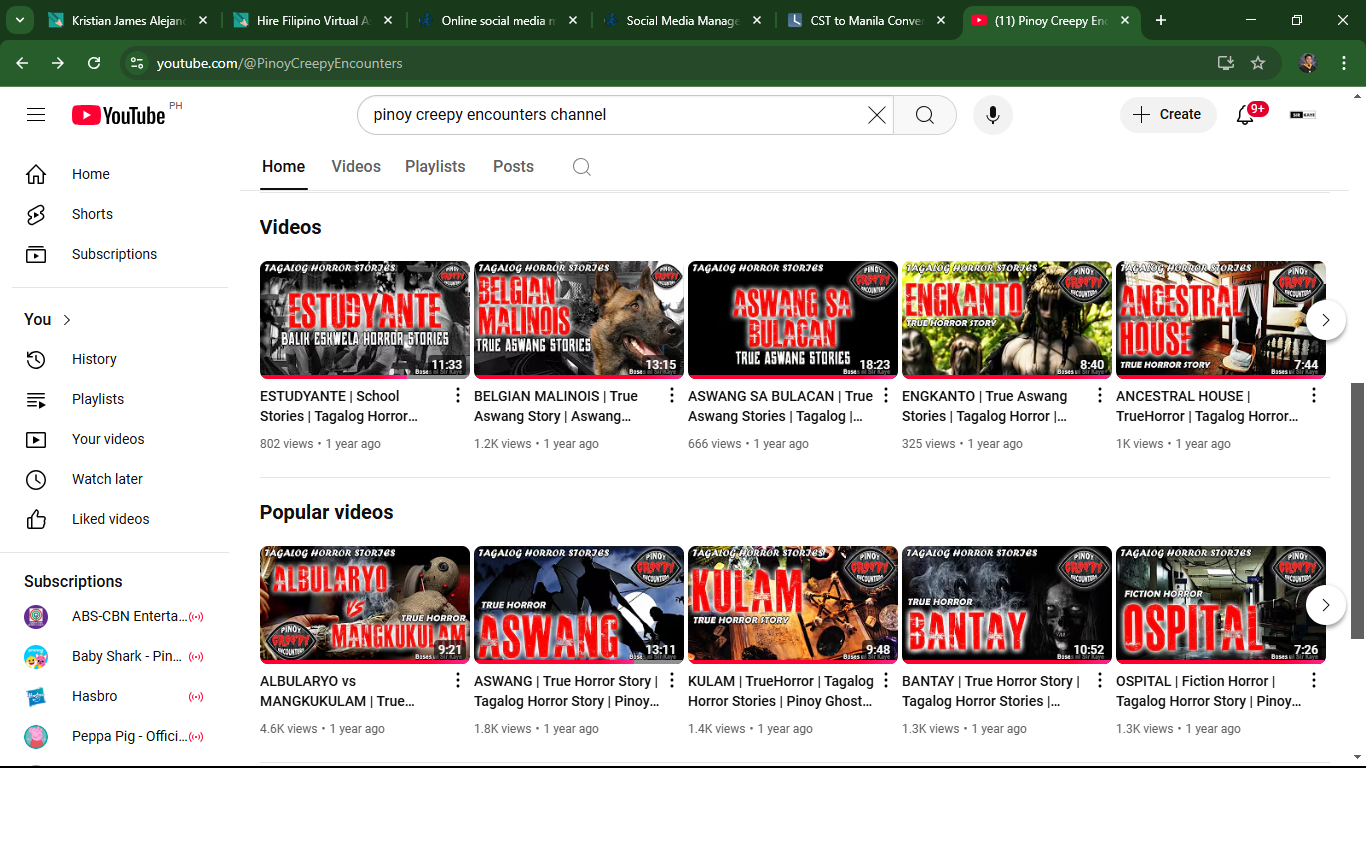
Task: Click the browser address bar URL
Action: (x=280, y=63)
